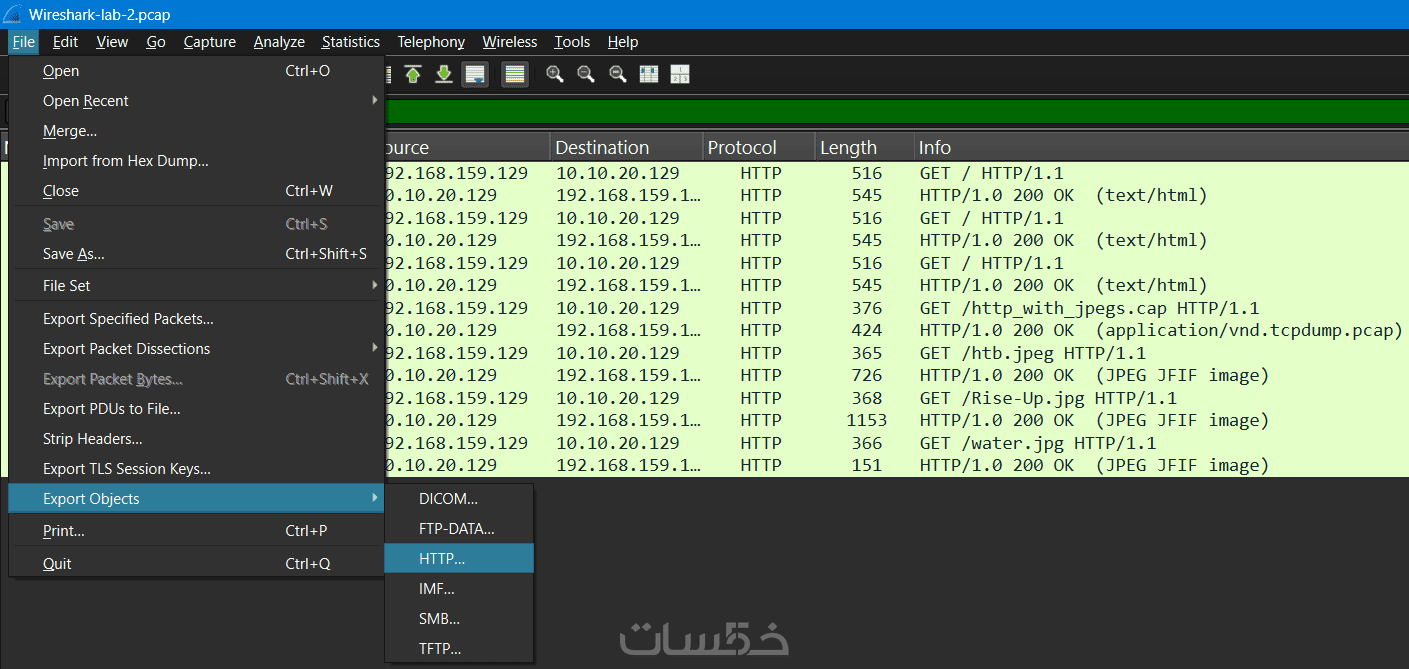Choose Strip Headers... entry
This screenshot has width=1409, height=669.
[x=196, y=439]
